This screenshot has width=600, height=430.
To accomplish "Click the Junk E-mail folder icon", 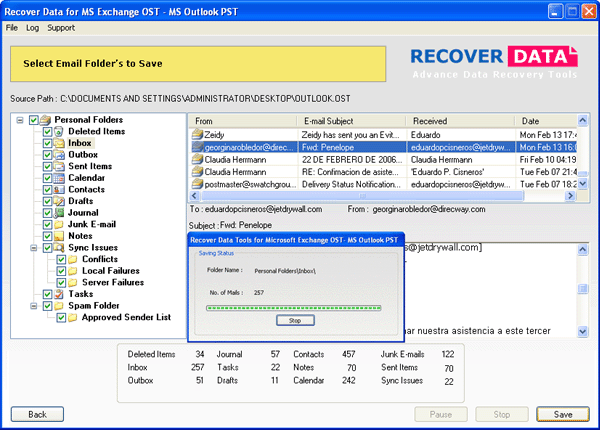I will [59, 225].
